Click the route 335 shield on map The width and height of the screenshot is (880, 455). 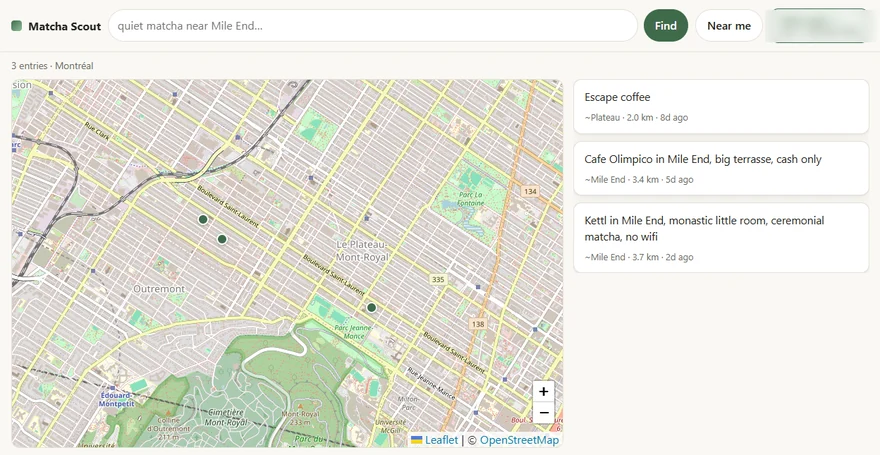click(x=438, y=279)
